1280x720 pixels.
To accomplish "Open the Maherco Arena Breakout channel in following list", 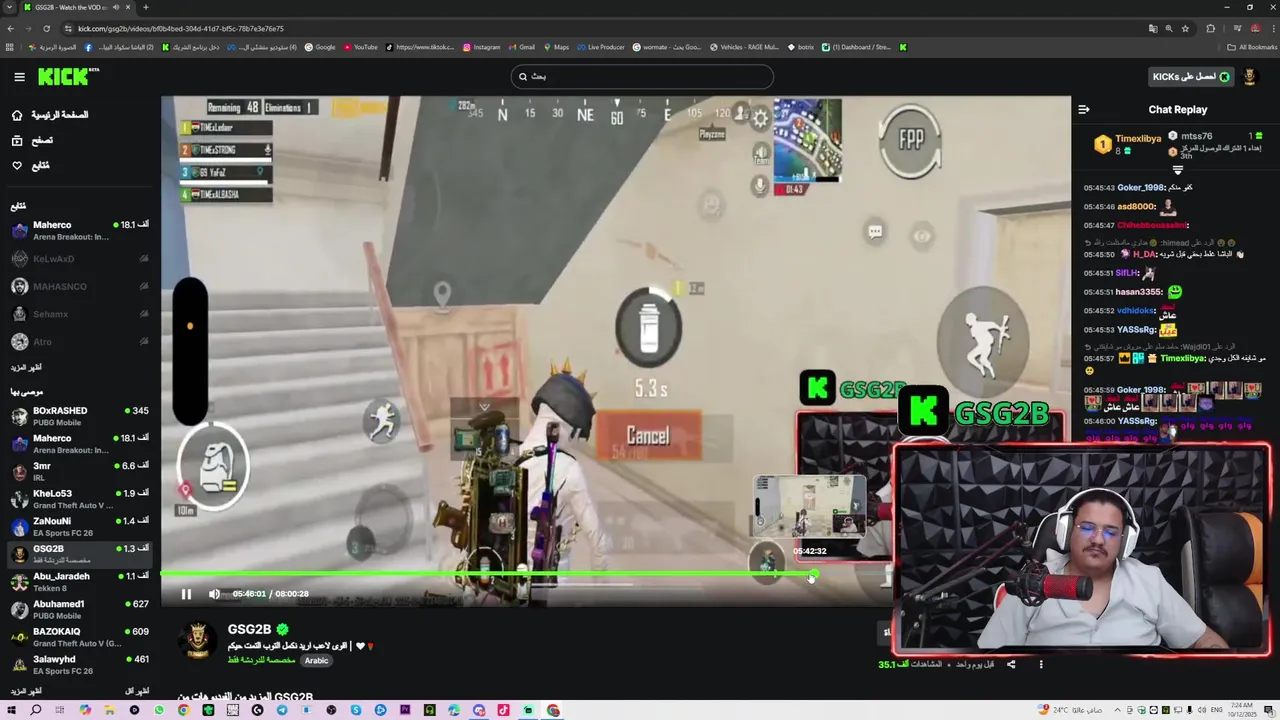I will 80,231.
